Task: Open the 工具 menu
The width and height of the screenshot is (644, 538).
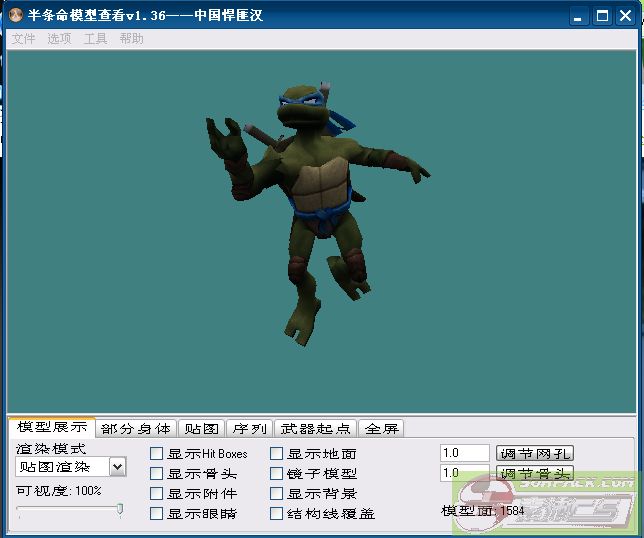Action: (95, 39)
